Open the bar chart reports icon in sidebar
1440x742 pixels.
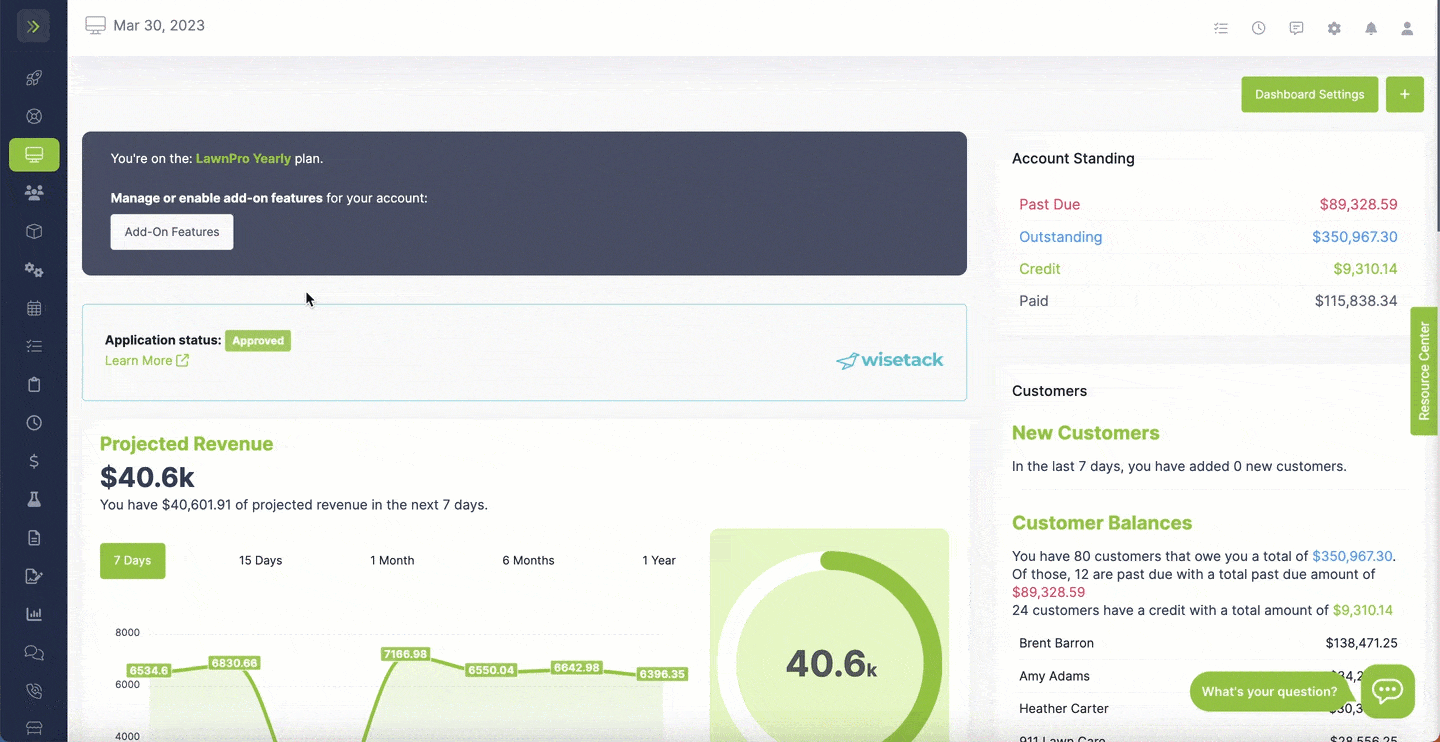tap(34, 614)
